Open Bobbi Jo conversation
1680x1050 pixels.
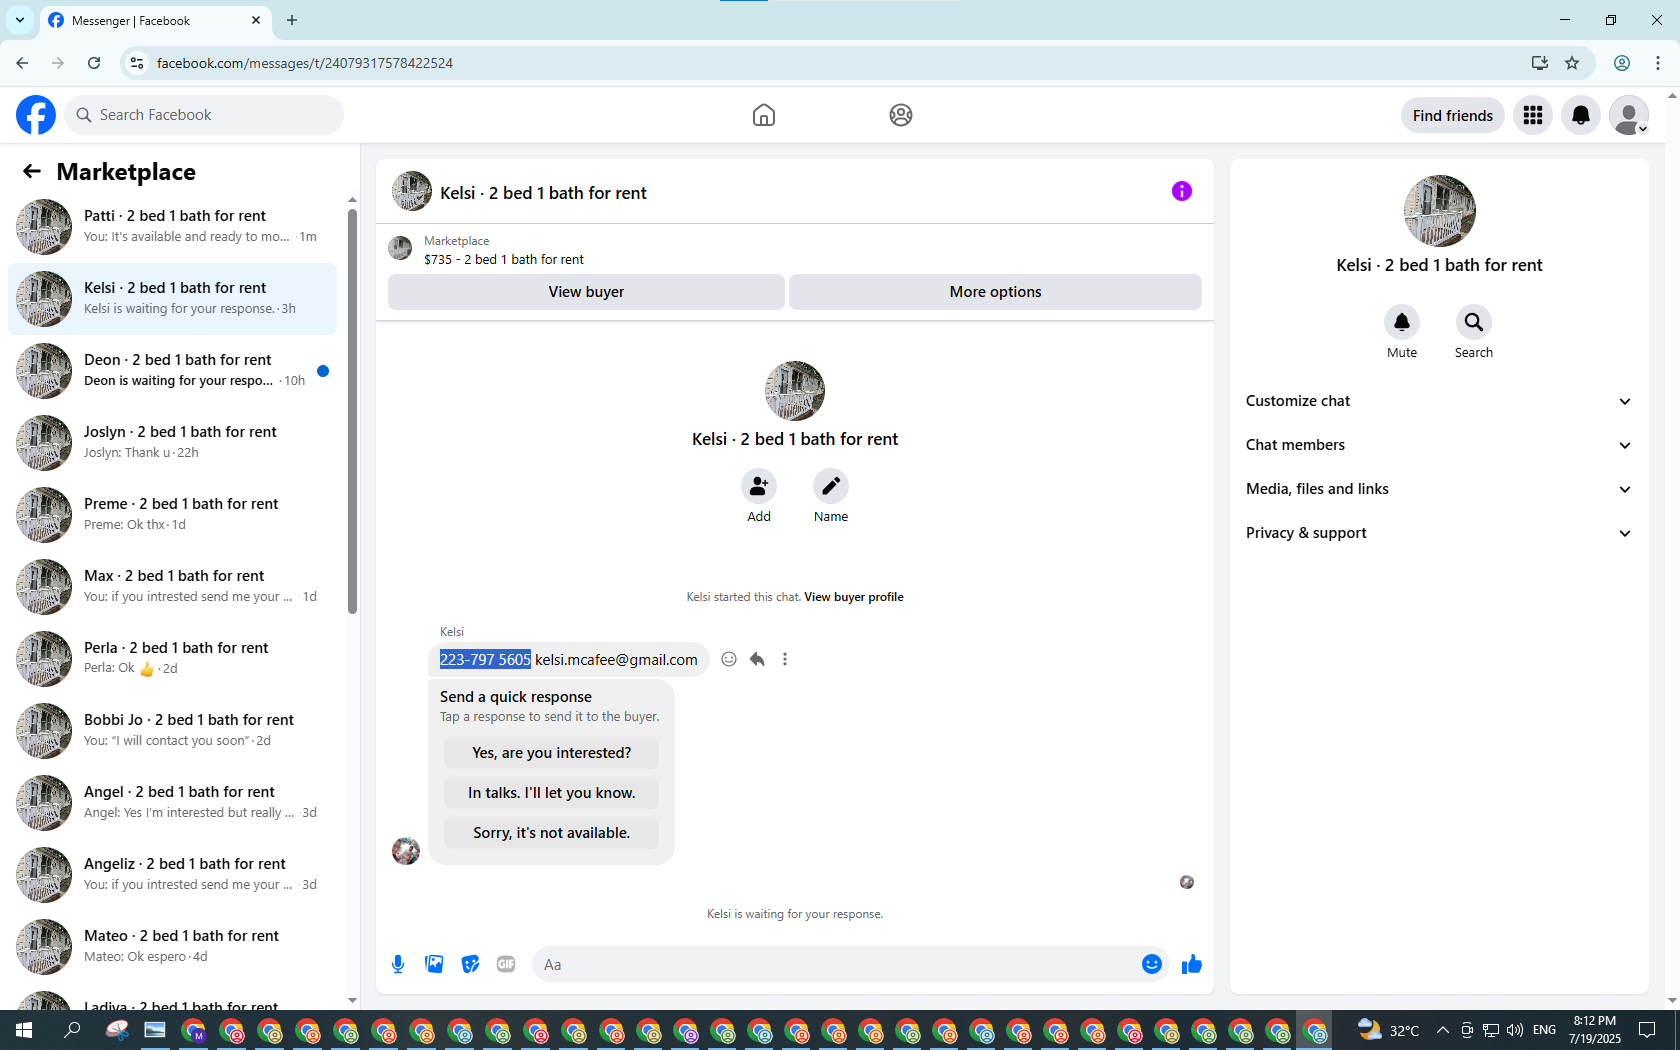(172, 731)
